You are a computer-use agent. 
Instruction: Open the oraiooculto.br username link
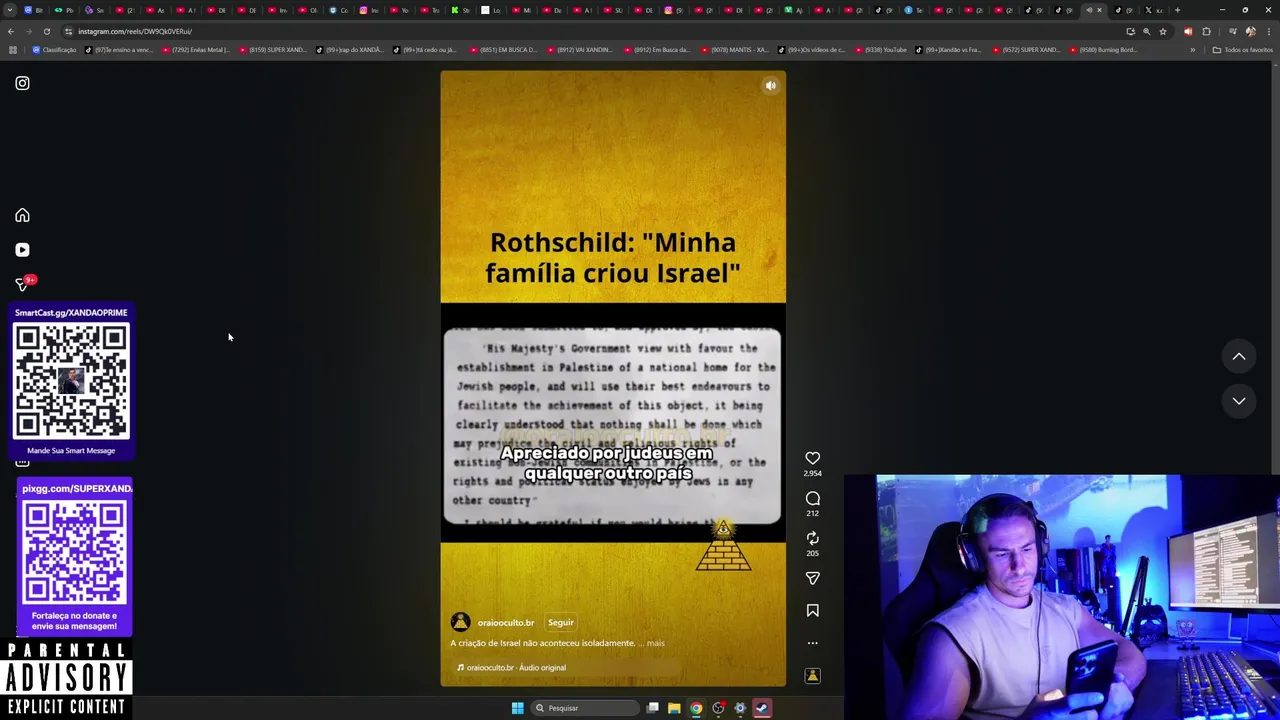coord(506,623)
